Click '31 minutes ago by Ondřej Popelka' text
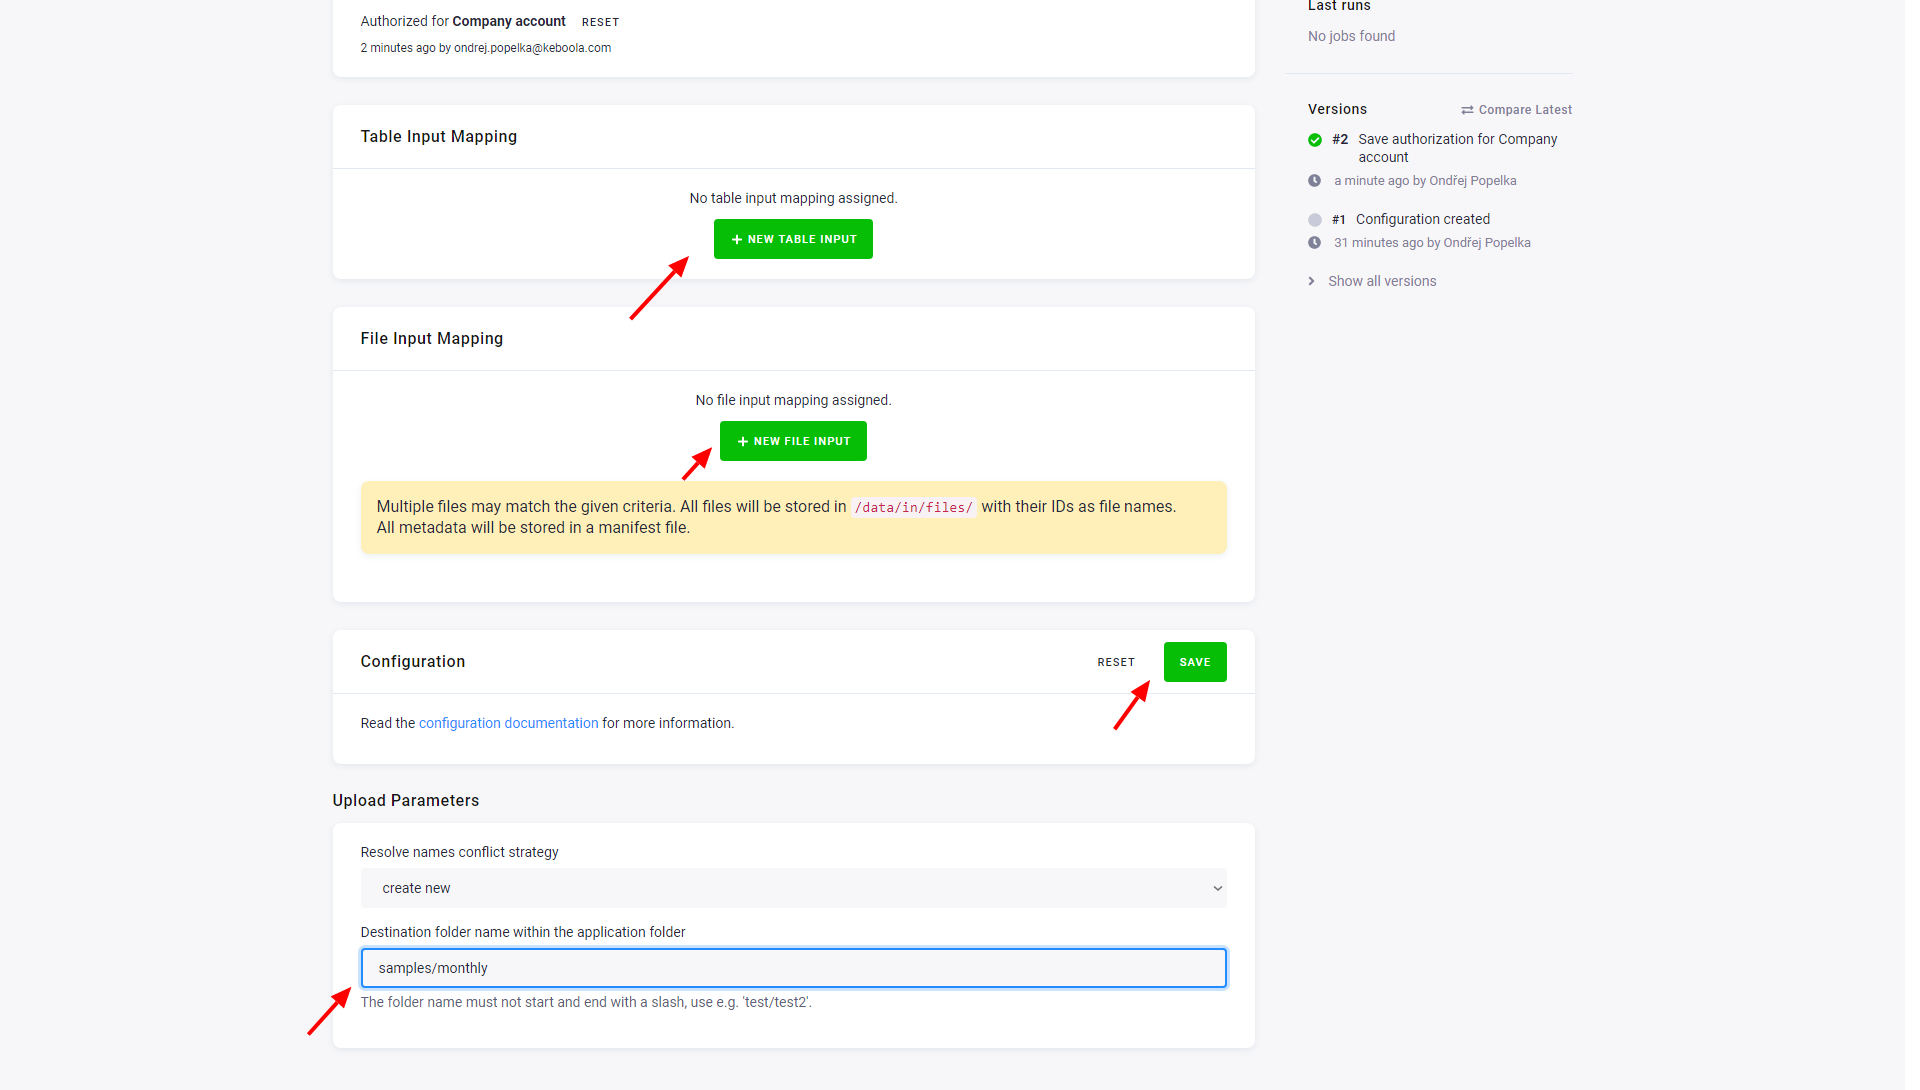The height and width of the screenshot is (1090, 1920). (x=1432, y=243)
